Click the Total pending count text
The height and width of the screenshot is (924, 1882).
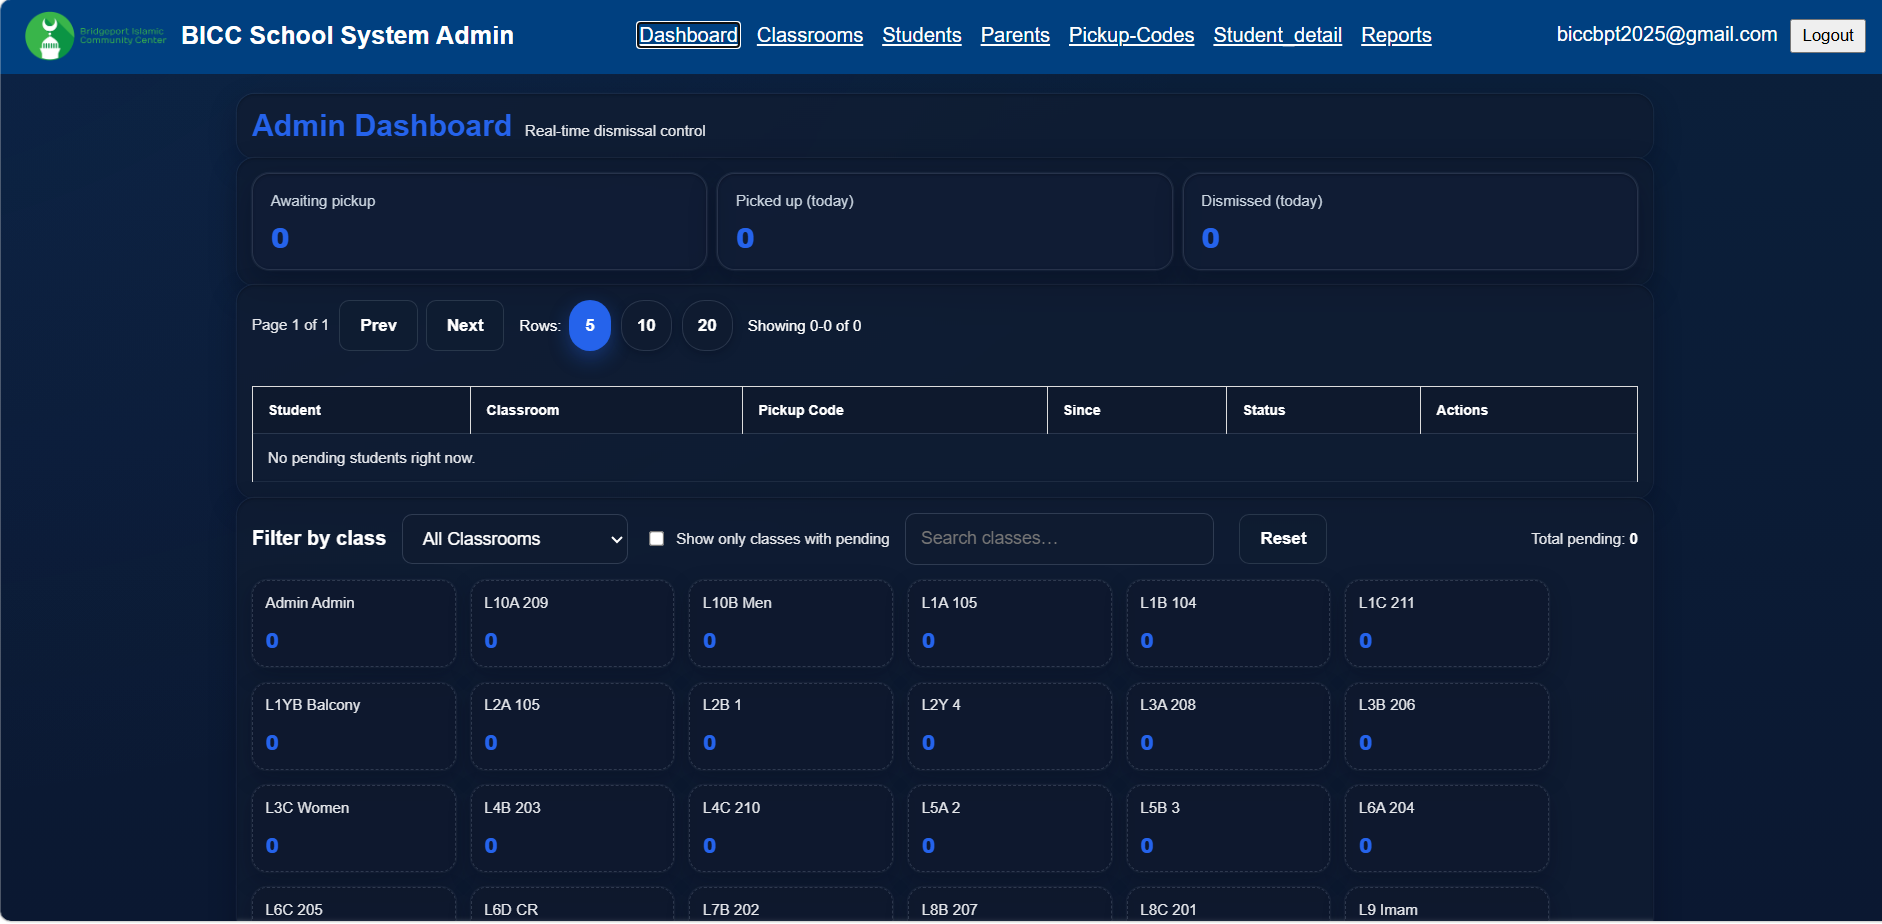[1584, 539]
